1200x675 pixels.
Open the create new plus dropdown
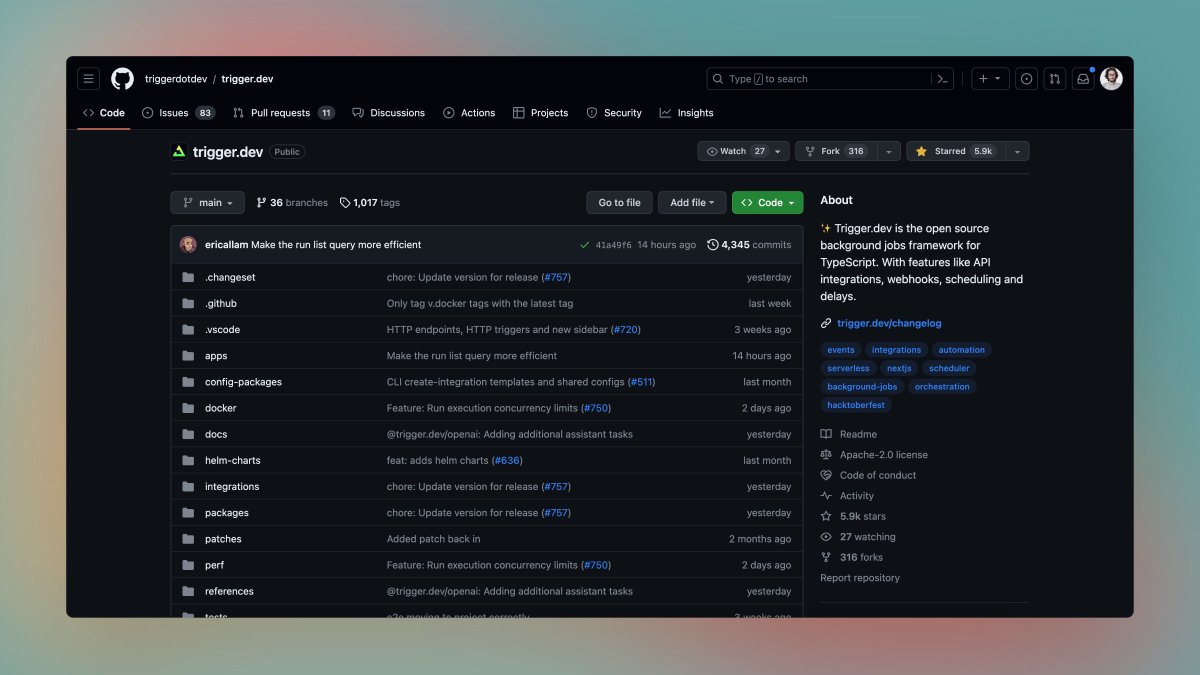(990, 79)
